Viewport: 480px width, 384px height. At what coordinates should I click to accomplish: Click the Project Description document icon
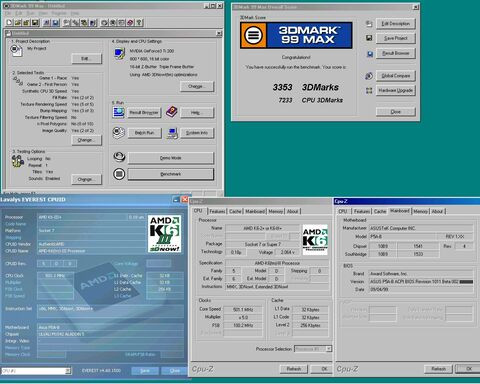[x=16, y=50]
